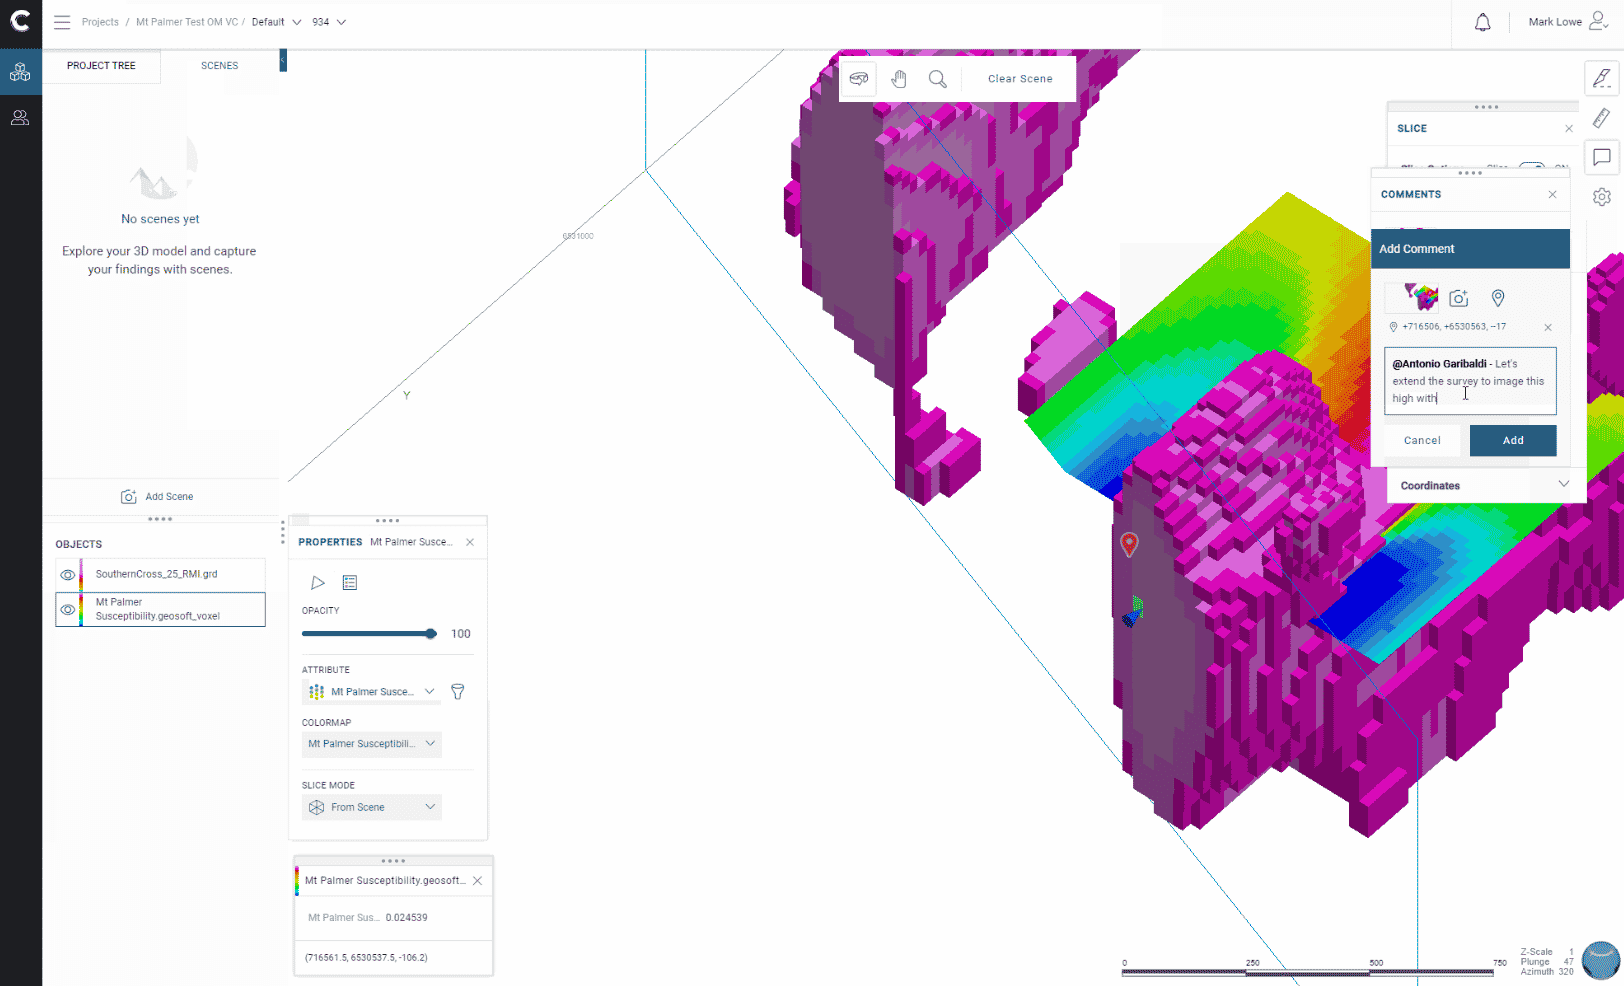This screenshot has width=1624, height=986.
Task: Close the Comments panel
Action: (1553, 195)
